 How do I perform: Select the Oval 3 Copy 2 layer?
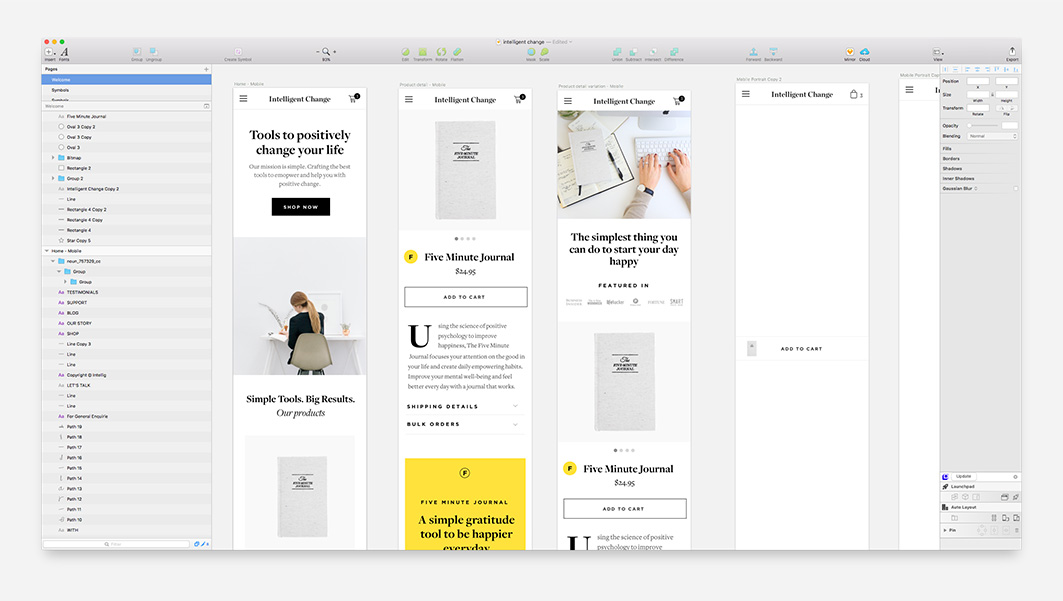127,127
